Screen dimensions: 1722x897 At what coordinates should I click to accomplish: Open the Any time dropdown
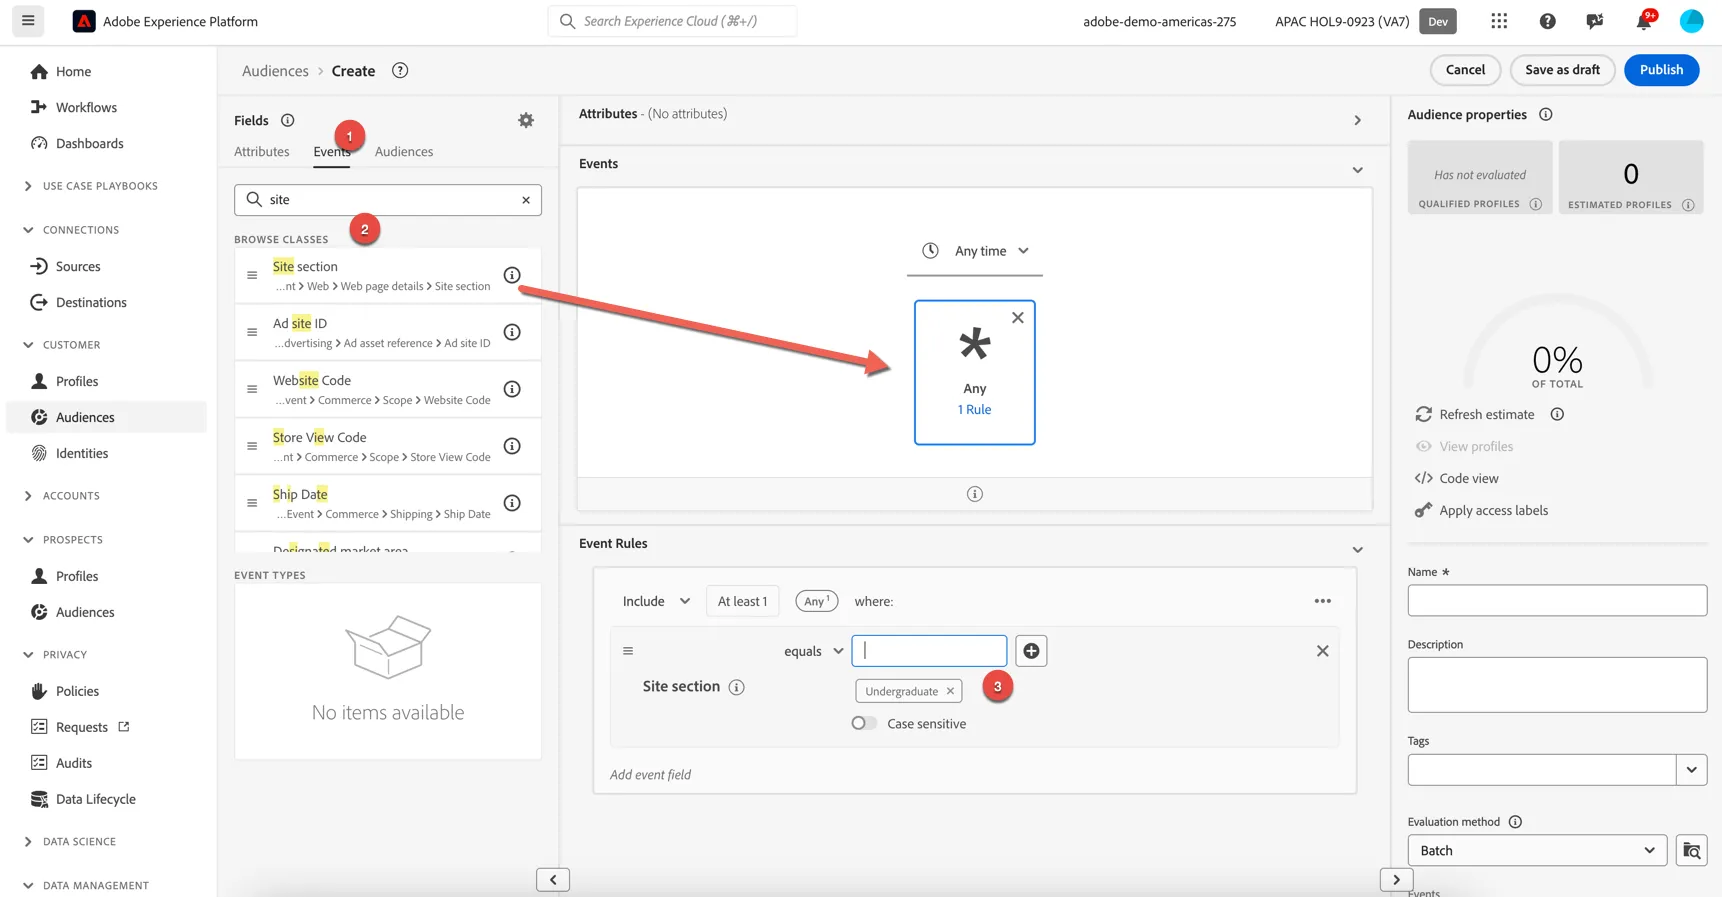click(975, 251)
